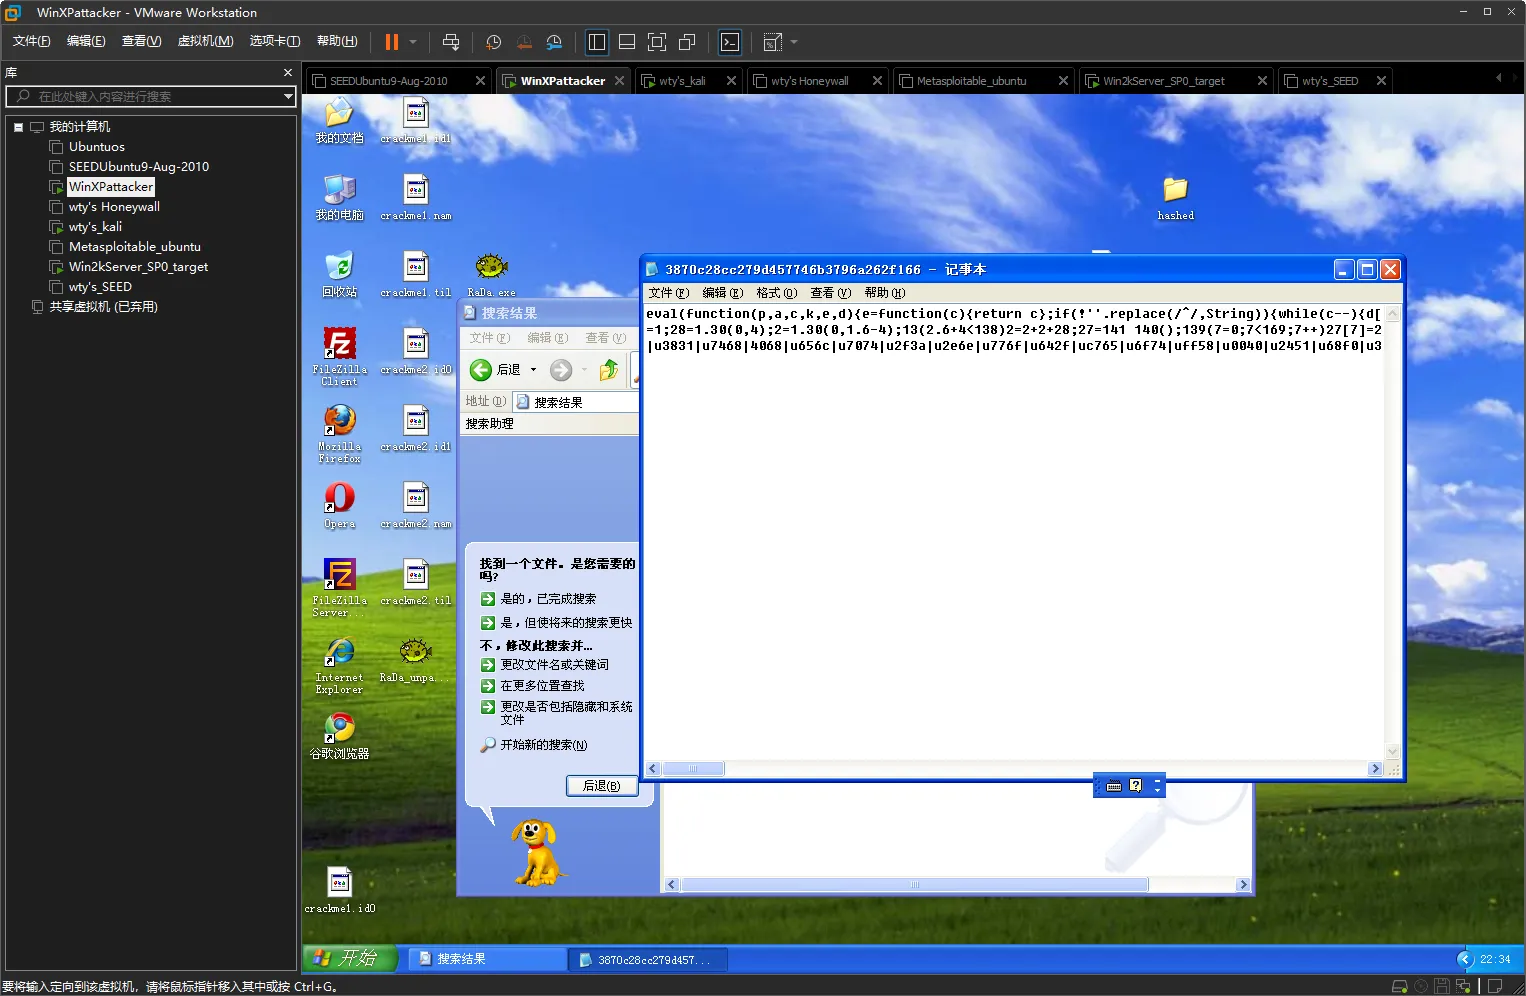Click the language bar keyboard icon
This screenshot has height=996, width=1526.
pyautogui.click(x=1114, y=786)
